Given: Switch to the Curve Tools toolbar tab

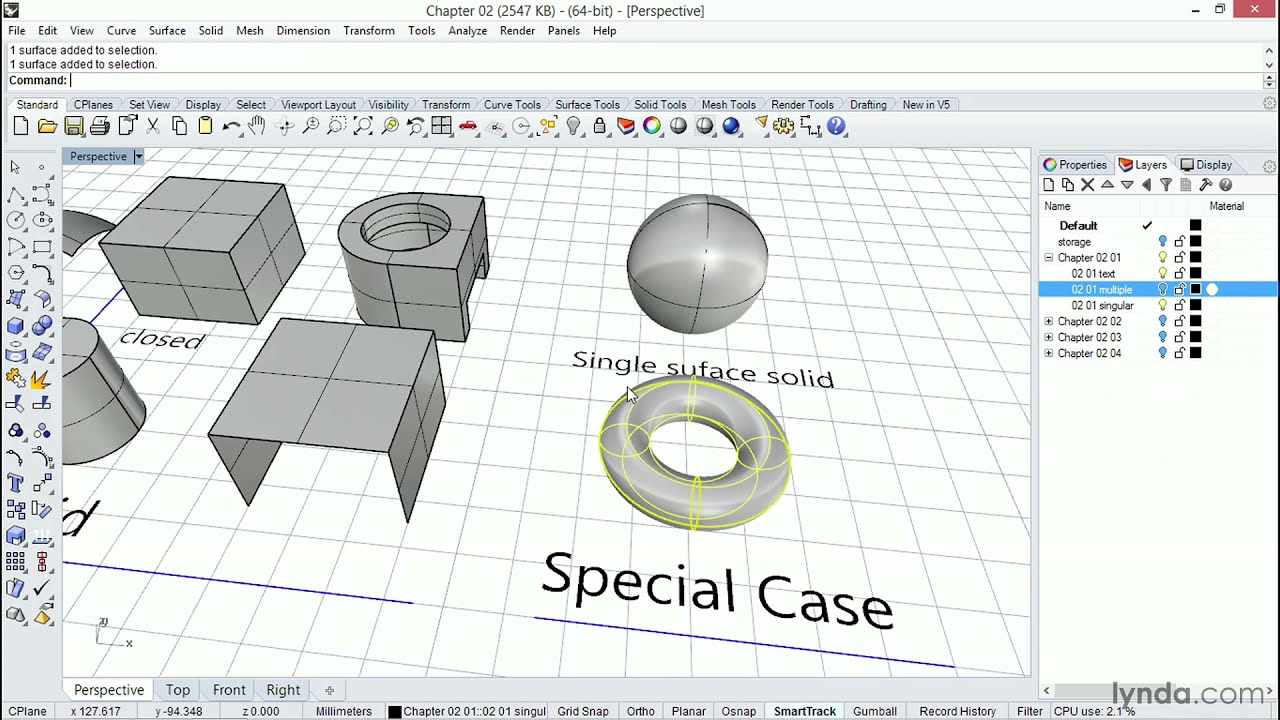Looking at the screenshot, I should tap(512, 105).
